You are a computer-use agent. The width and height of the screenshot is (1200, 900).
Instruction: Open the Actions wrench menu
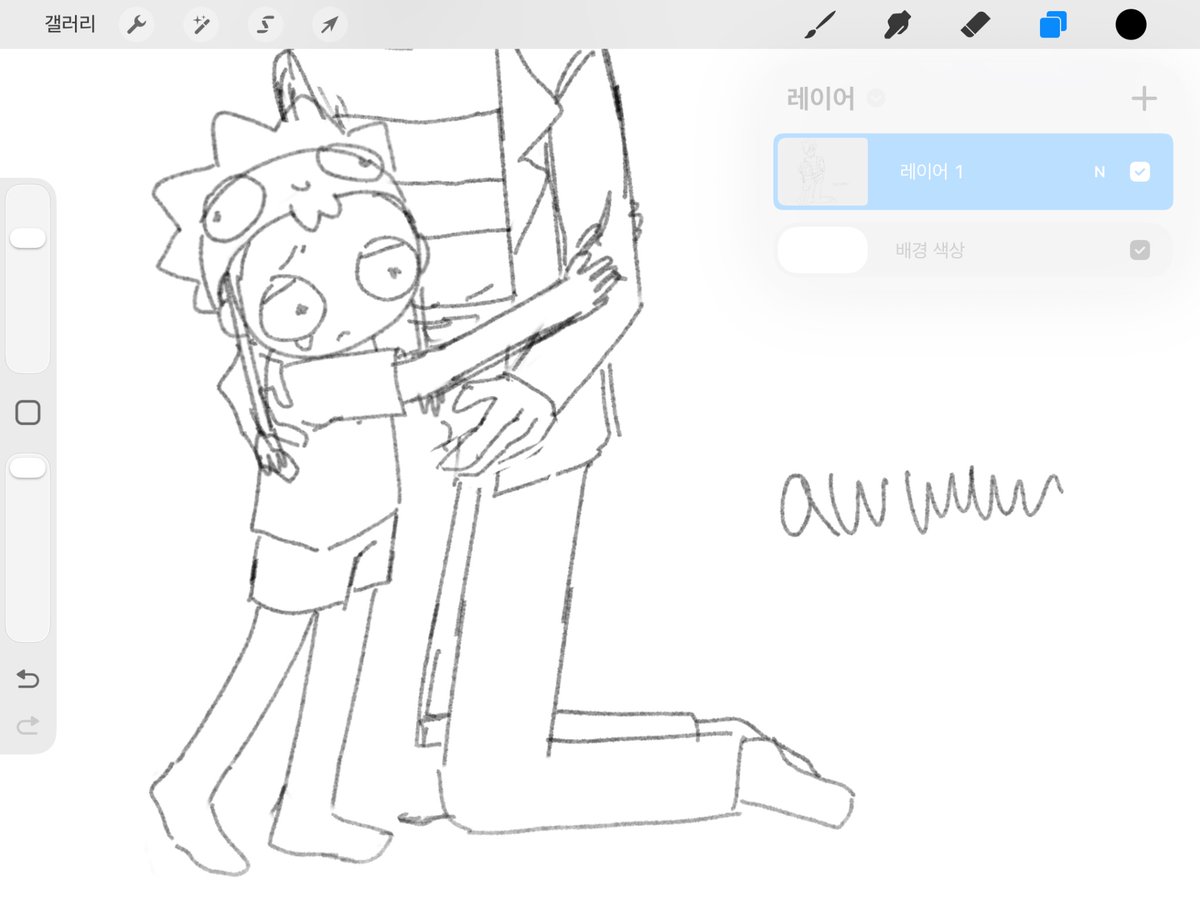tap(136, 25)
